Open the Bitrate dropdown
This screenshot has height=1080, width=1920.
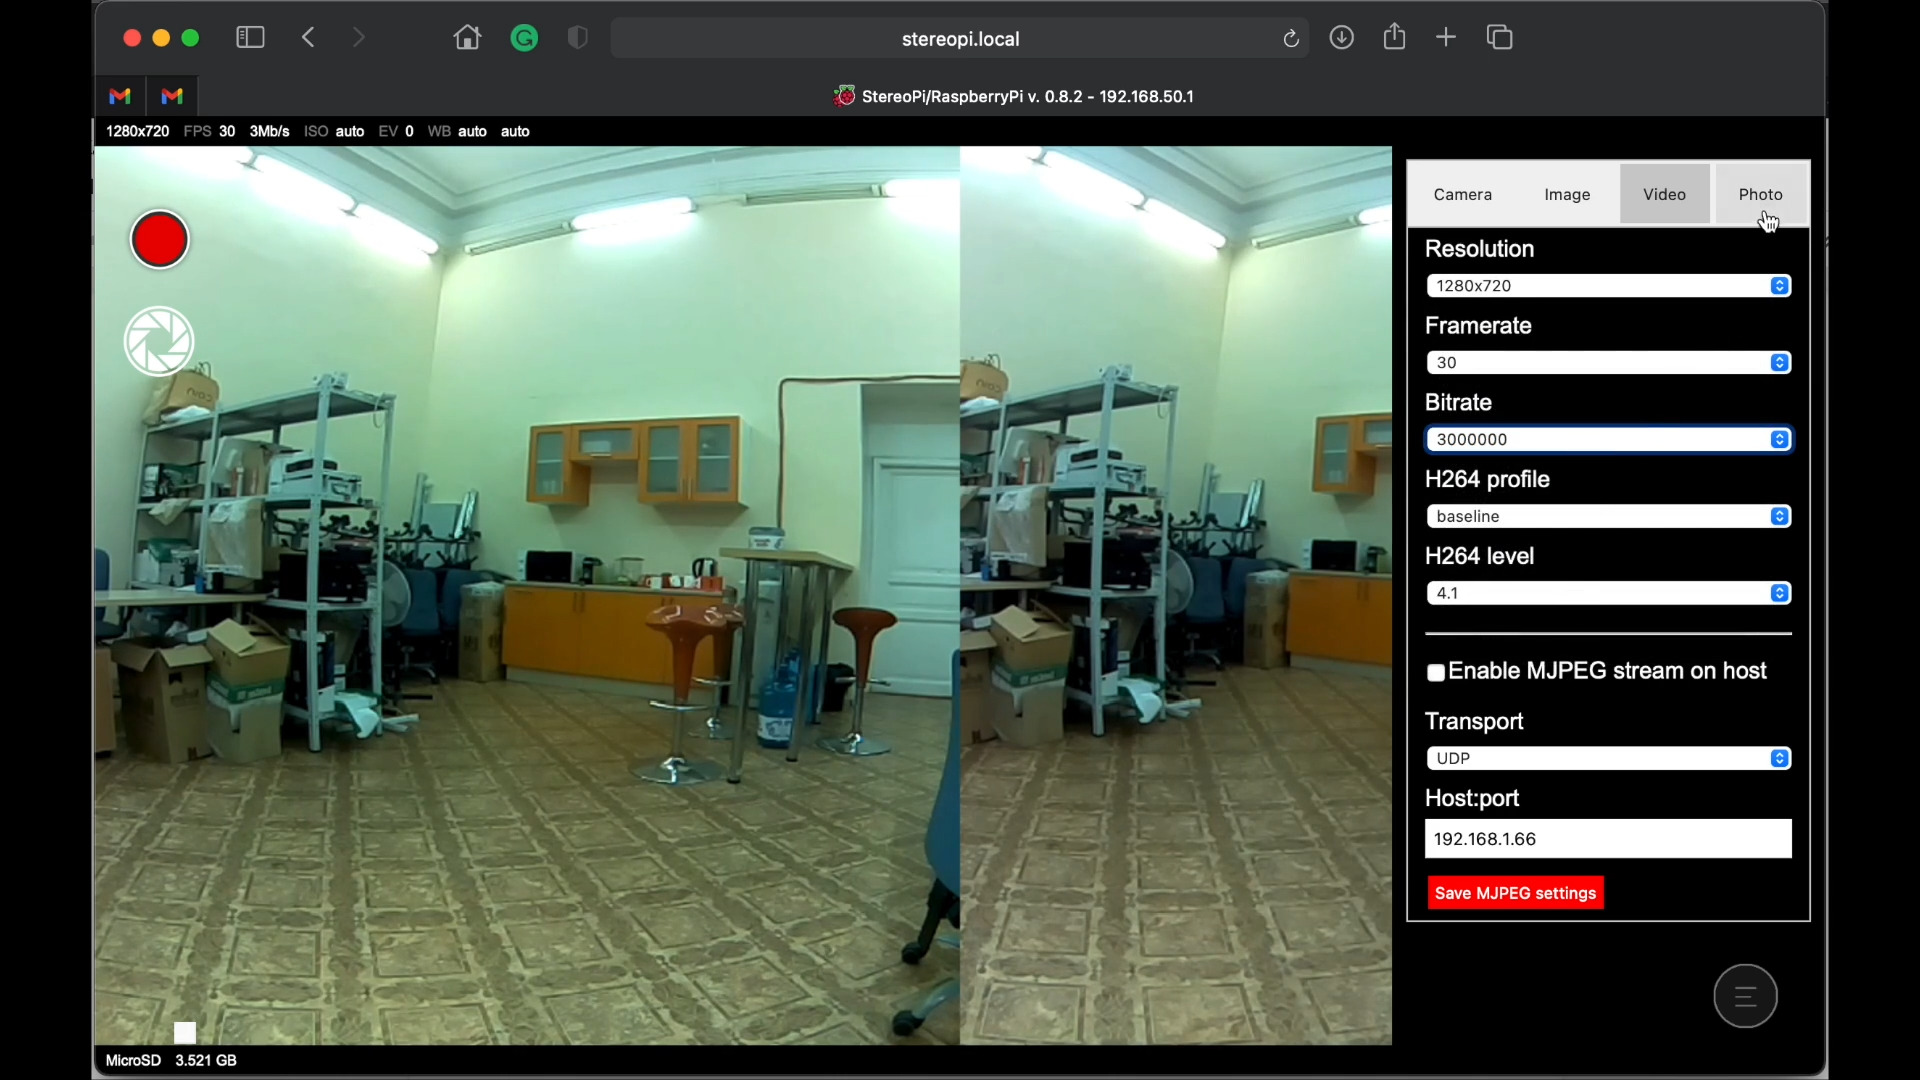coord(1608,440)
